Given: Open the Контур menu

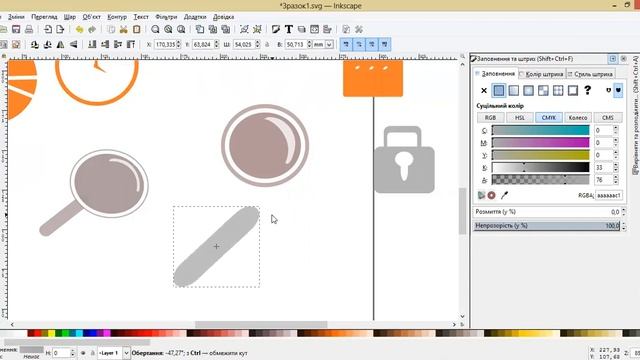Looking at the screenshot, I should (x=117, y=17).
